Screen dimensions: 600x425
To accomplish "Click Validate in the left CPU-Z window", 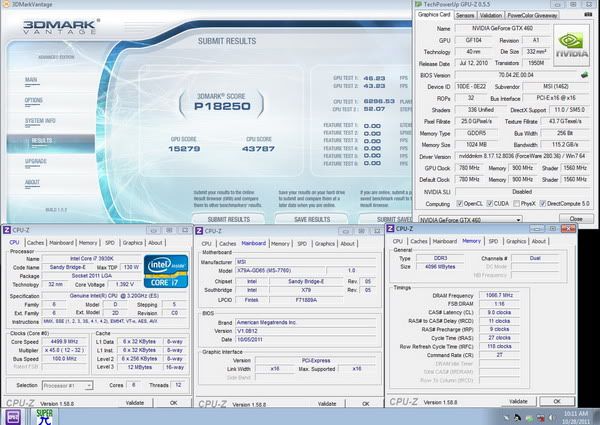I will (135, 403).
